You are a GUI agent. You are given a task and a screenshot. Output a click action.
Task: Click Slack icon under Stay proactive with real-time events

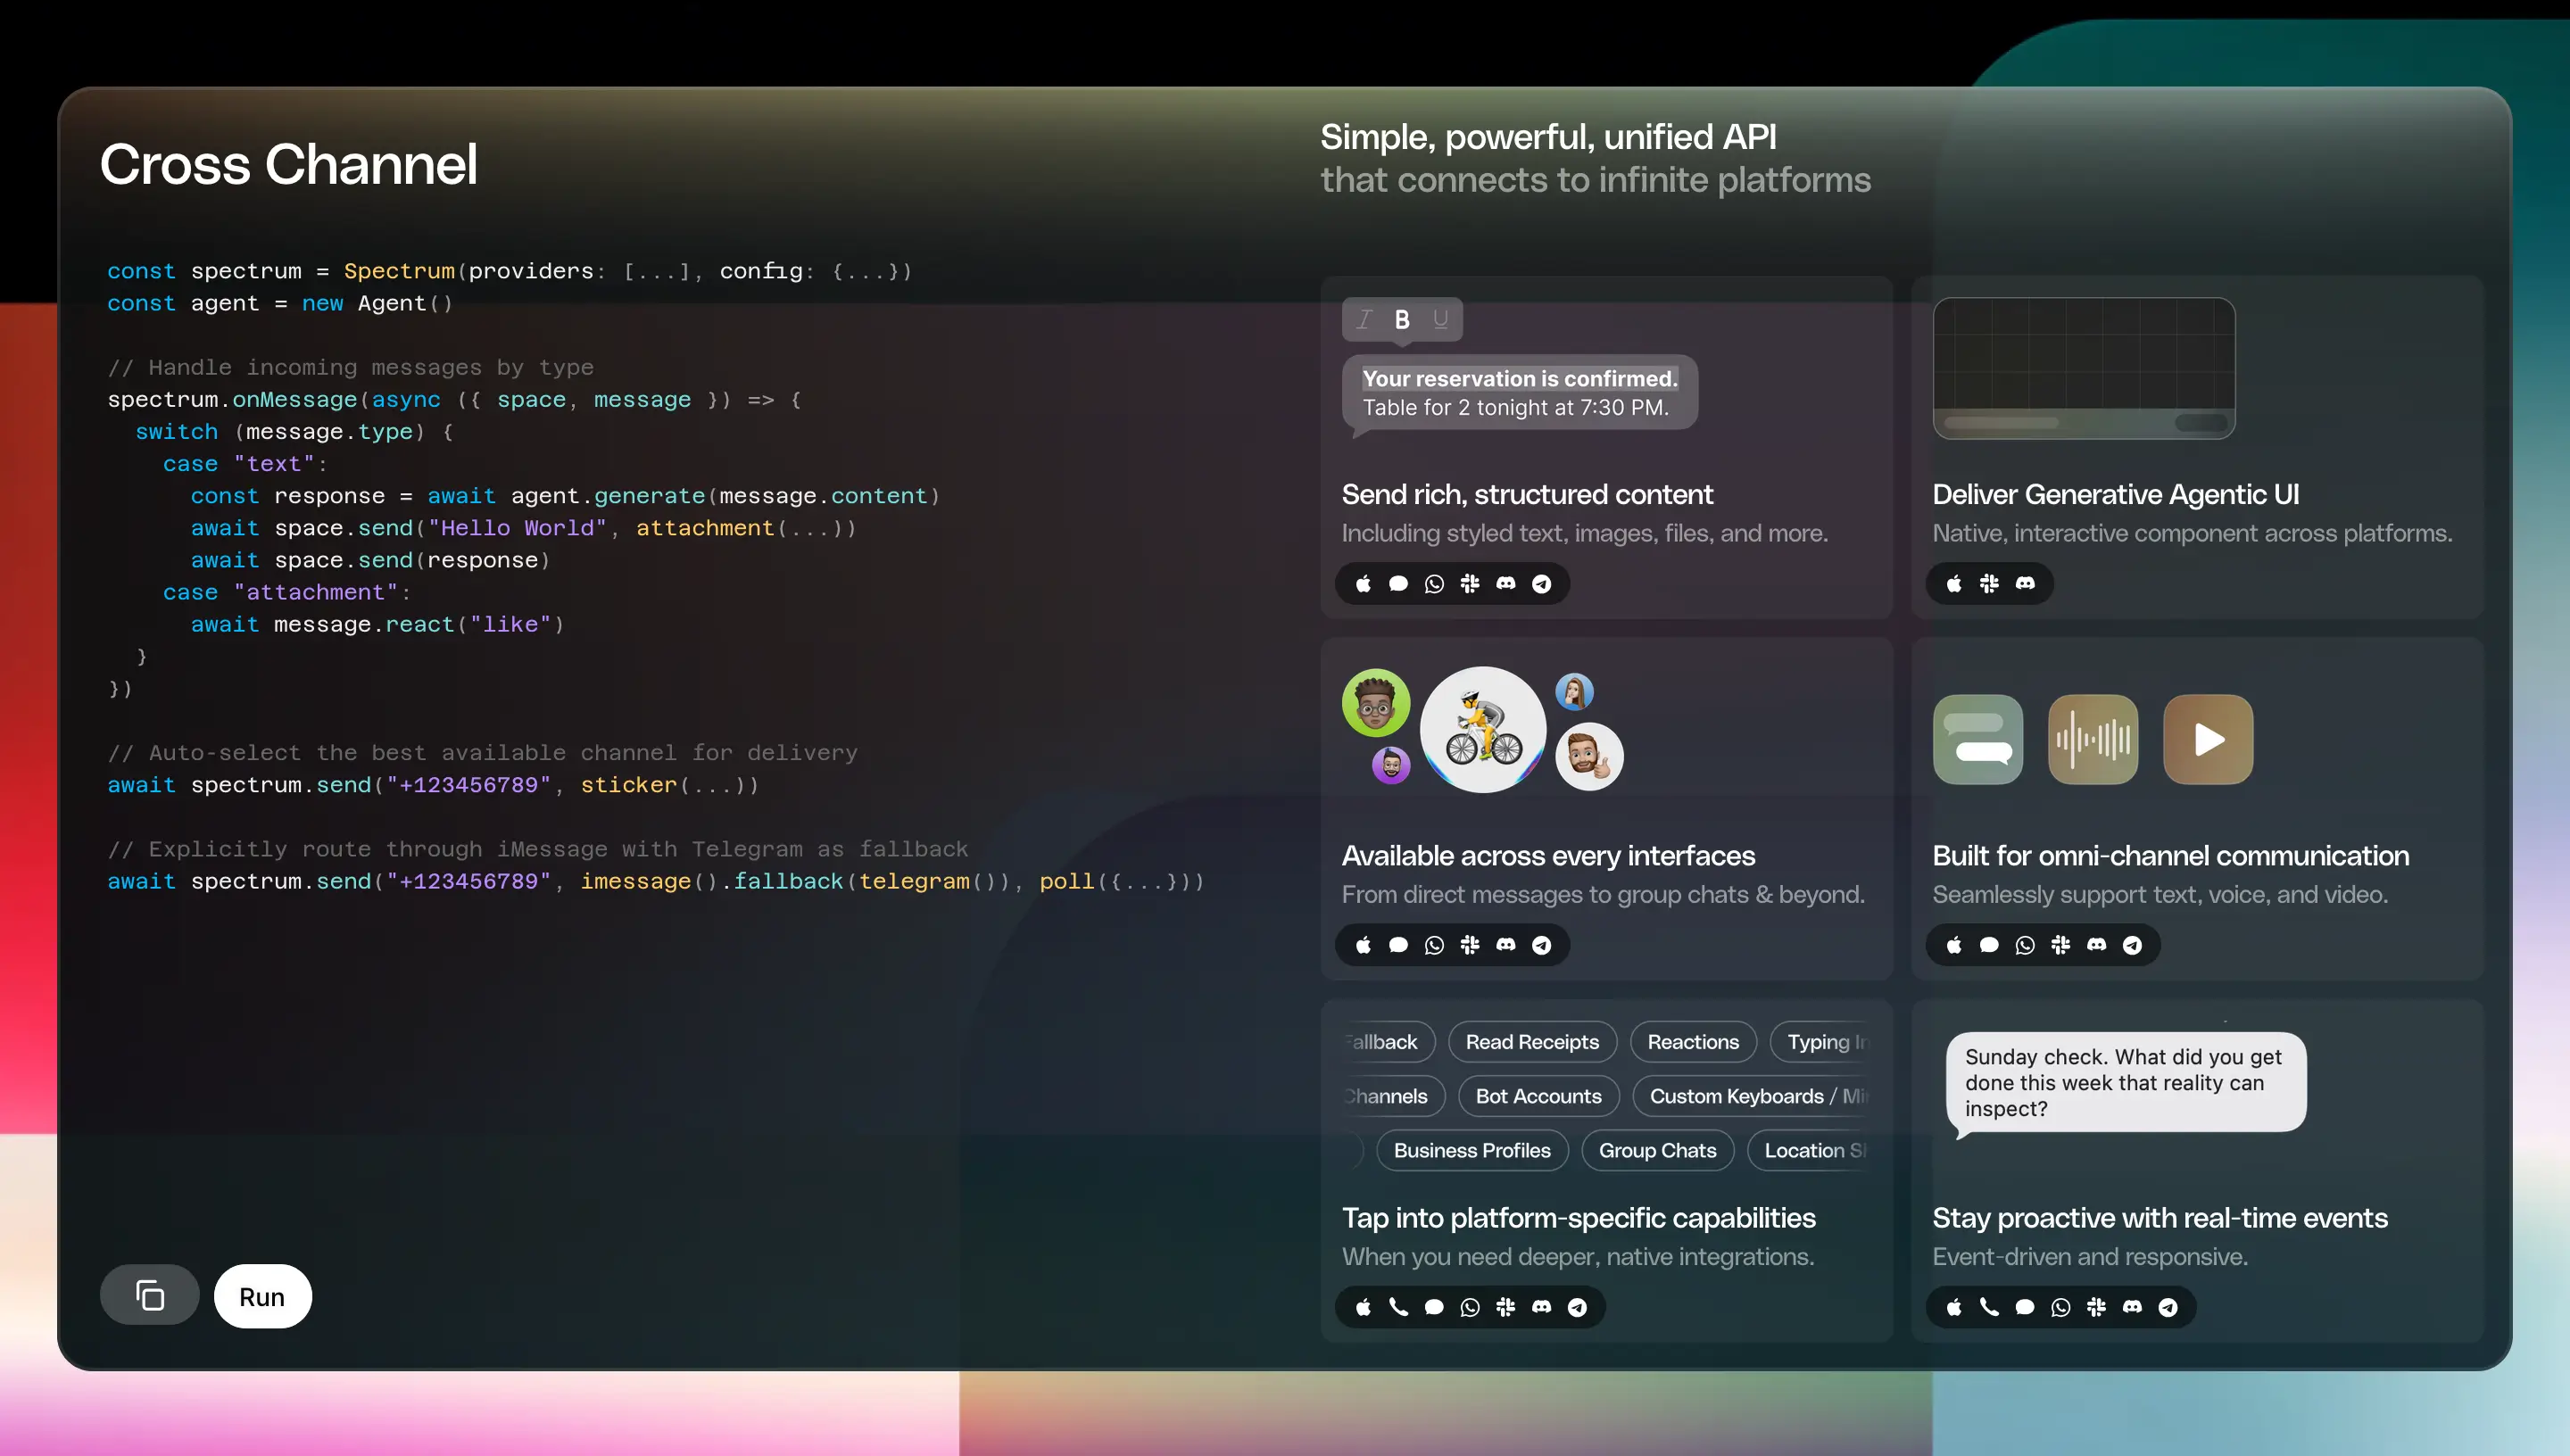point(2097,1307)
